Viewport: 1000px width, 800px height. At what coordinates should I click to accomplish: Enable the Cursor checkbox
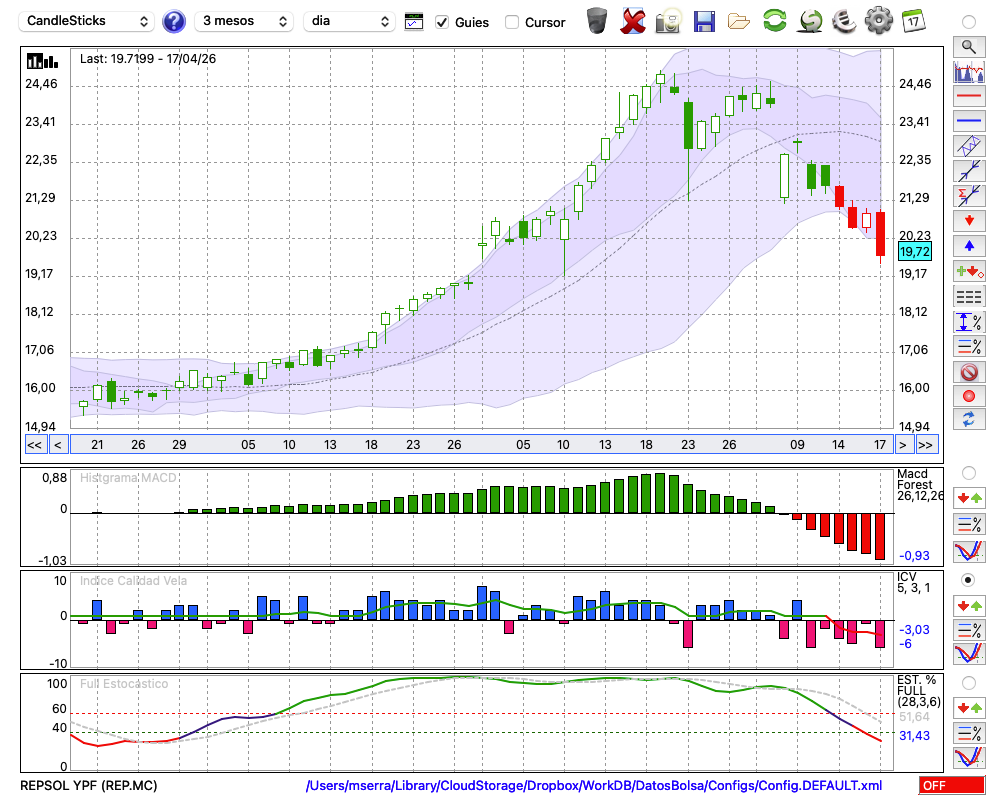tap(511, 22)
